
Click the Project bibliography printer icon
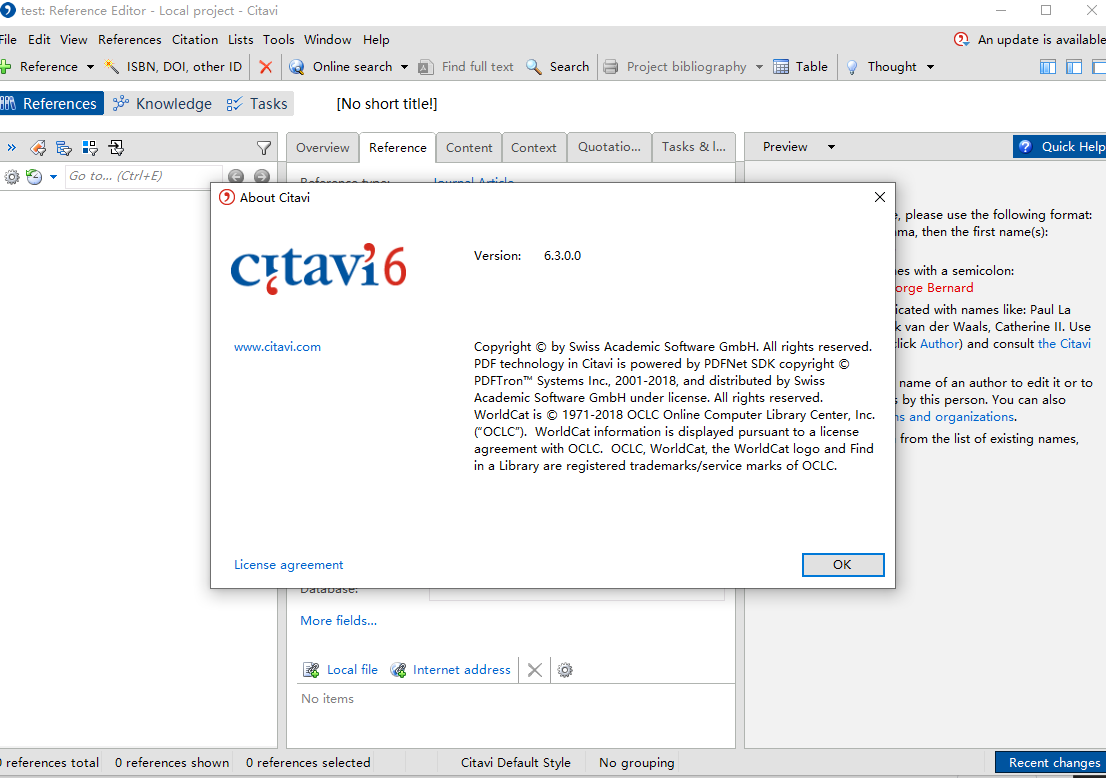(611, 67)
